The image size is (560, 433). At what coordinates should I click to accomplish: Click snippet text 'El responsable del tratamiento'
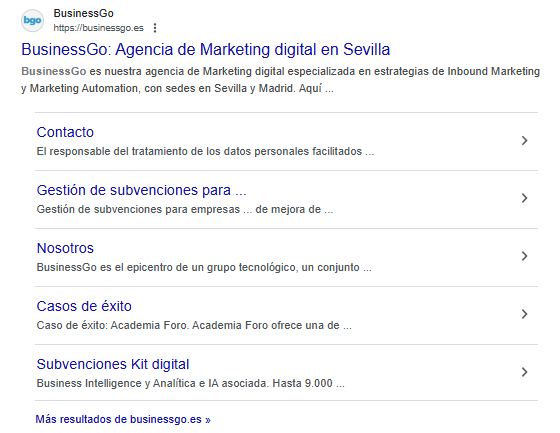(112, 151)
